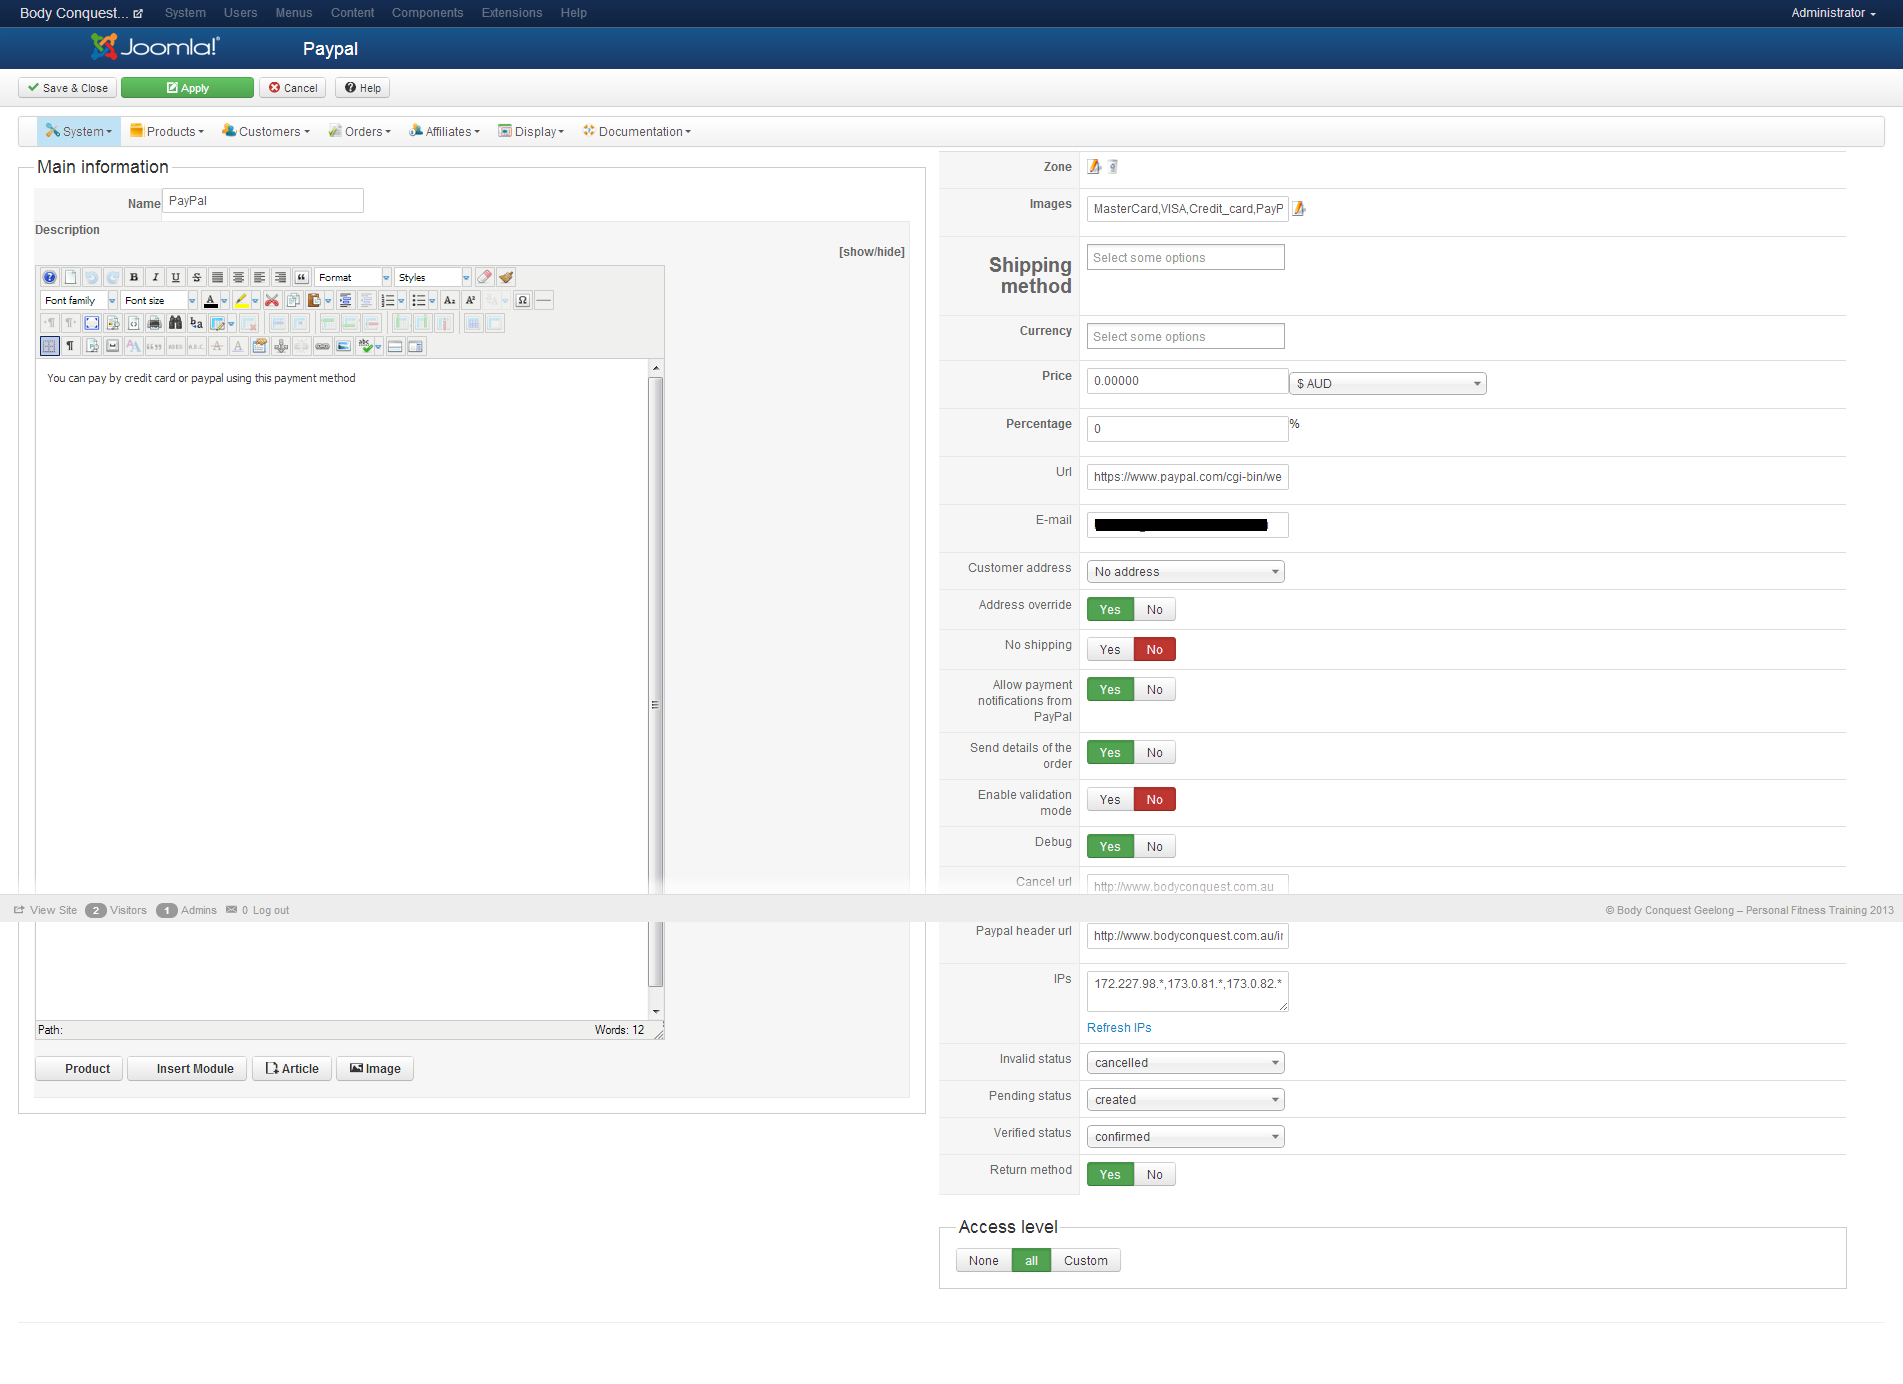Image resolution: width=1903 pixels, height=1384 pixels.
Task: Choose Custom access level
Action: click(x=1086, y=1261)
